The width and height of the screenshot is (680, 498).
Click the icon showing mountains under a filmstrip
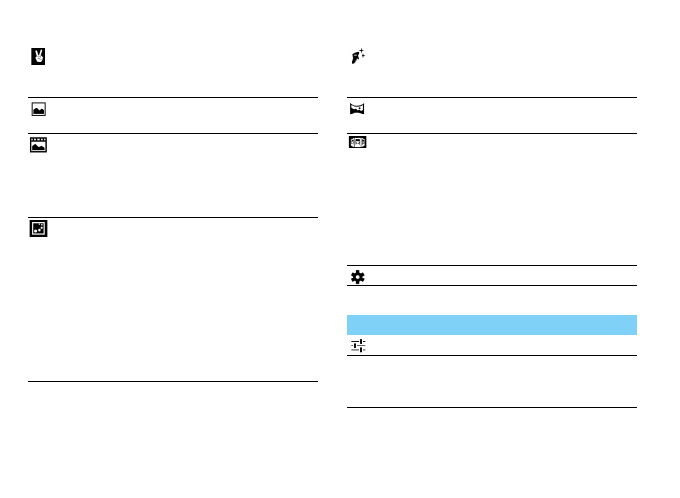point(37,144)
